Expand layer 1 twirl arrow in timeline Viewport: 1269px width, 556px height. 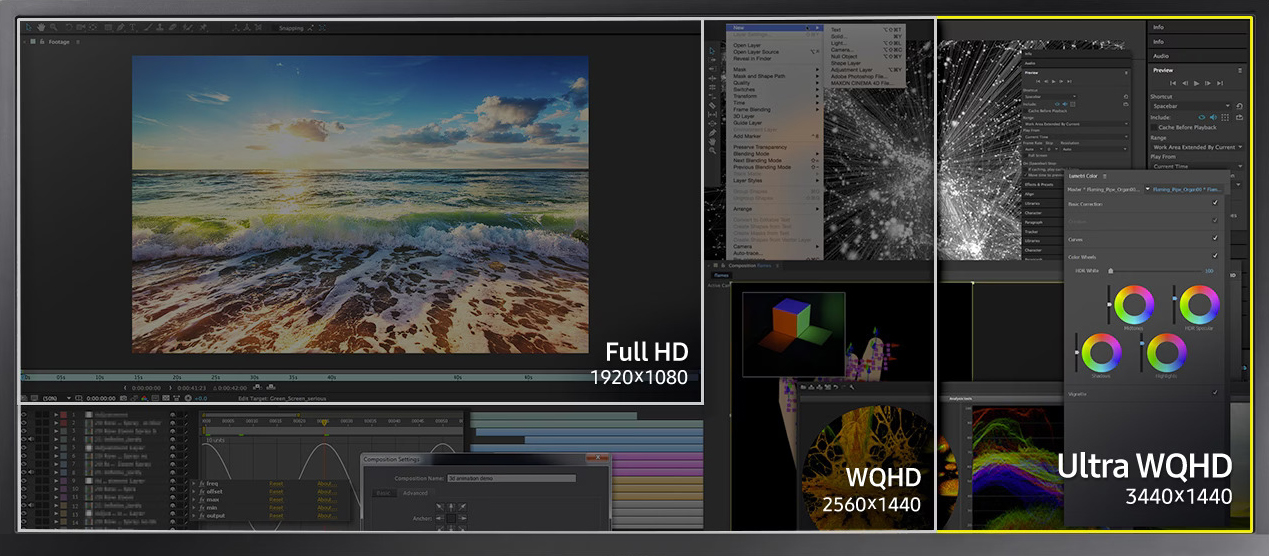56,415
